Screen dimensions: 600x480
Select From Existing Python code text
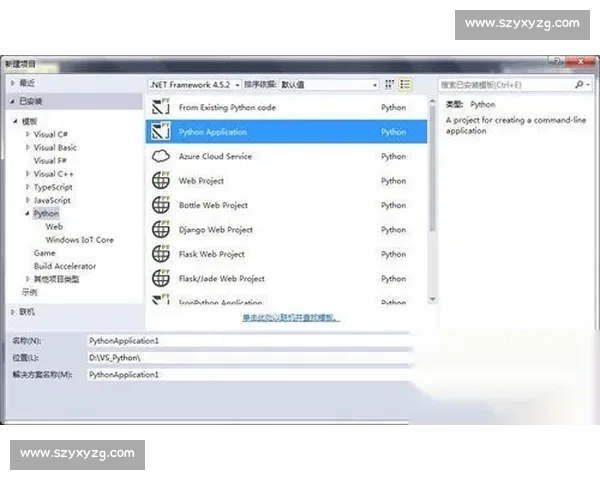[x=227, y=108]
